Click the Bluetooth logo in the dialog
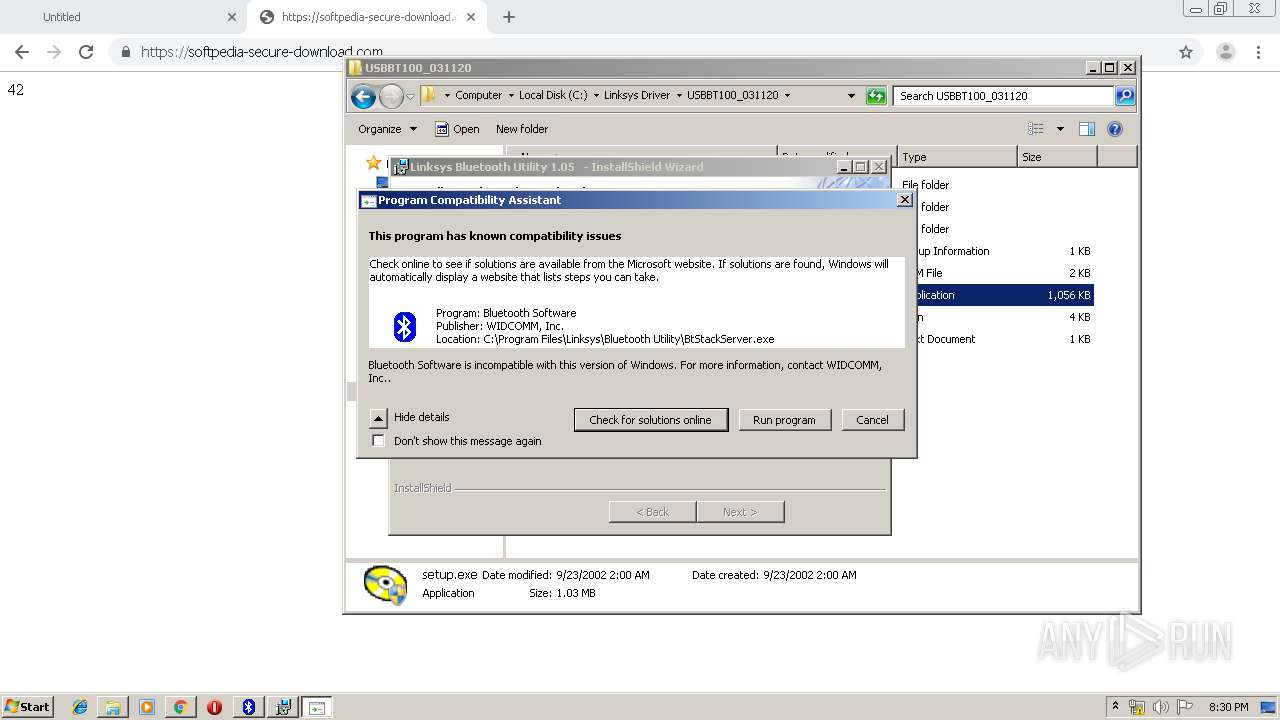Viewport: 1280px width, 720px height. coord(404,326)
